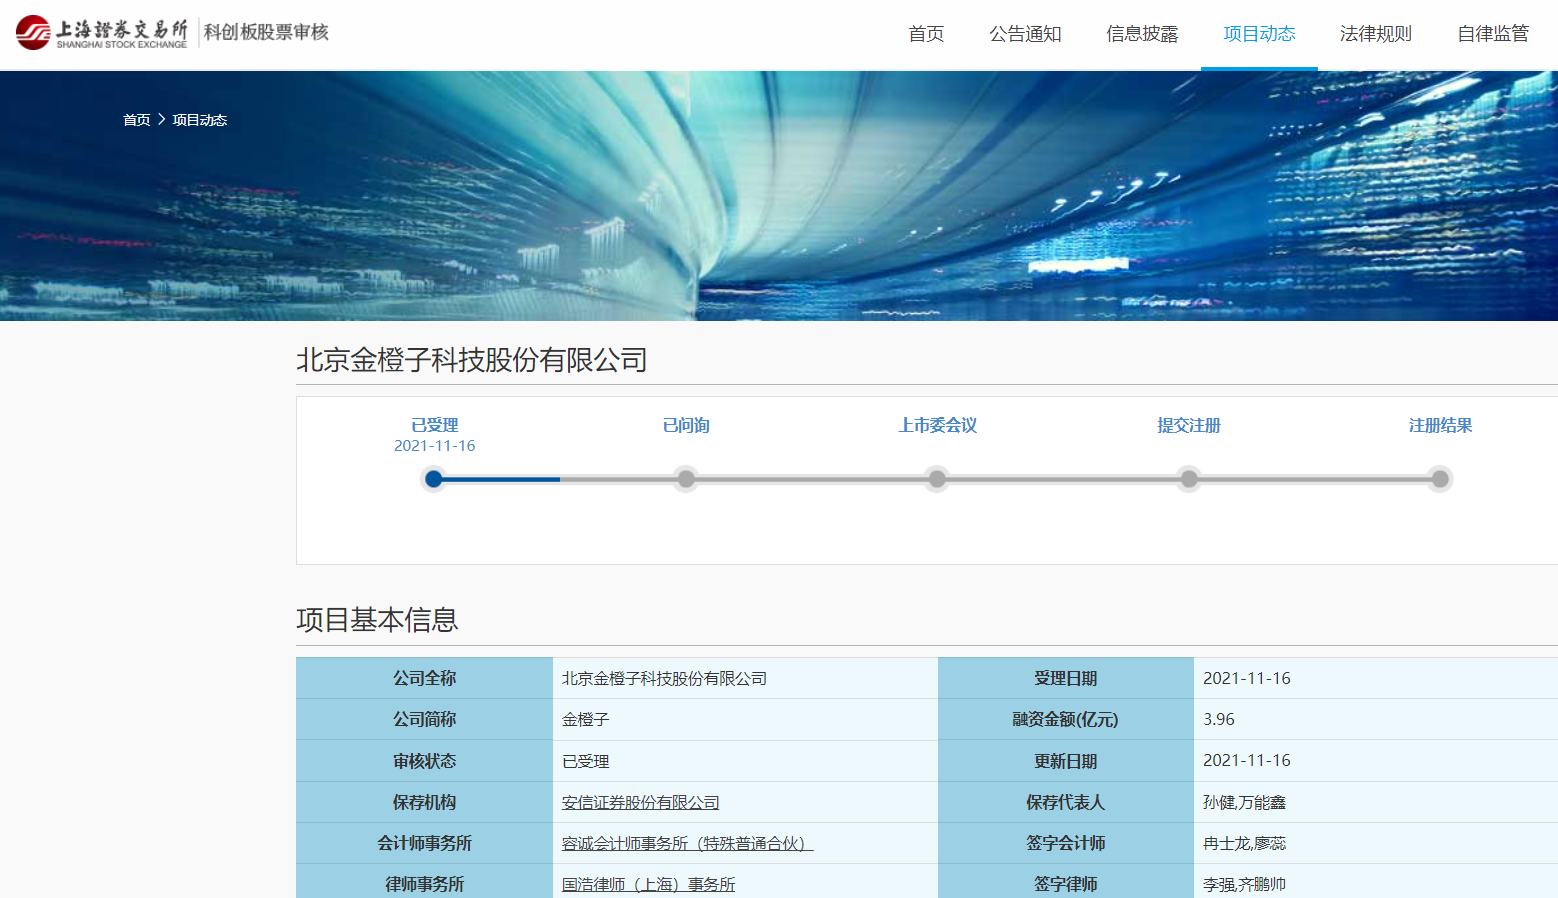The width and height of the screenshot is (1558, 898).
Task: Open the 容诚会计师事务所 accounting firm link
Action: [x=688, y=844]
